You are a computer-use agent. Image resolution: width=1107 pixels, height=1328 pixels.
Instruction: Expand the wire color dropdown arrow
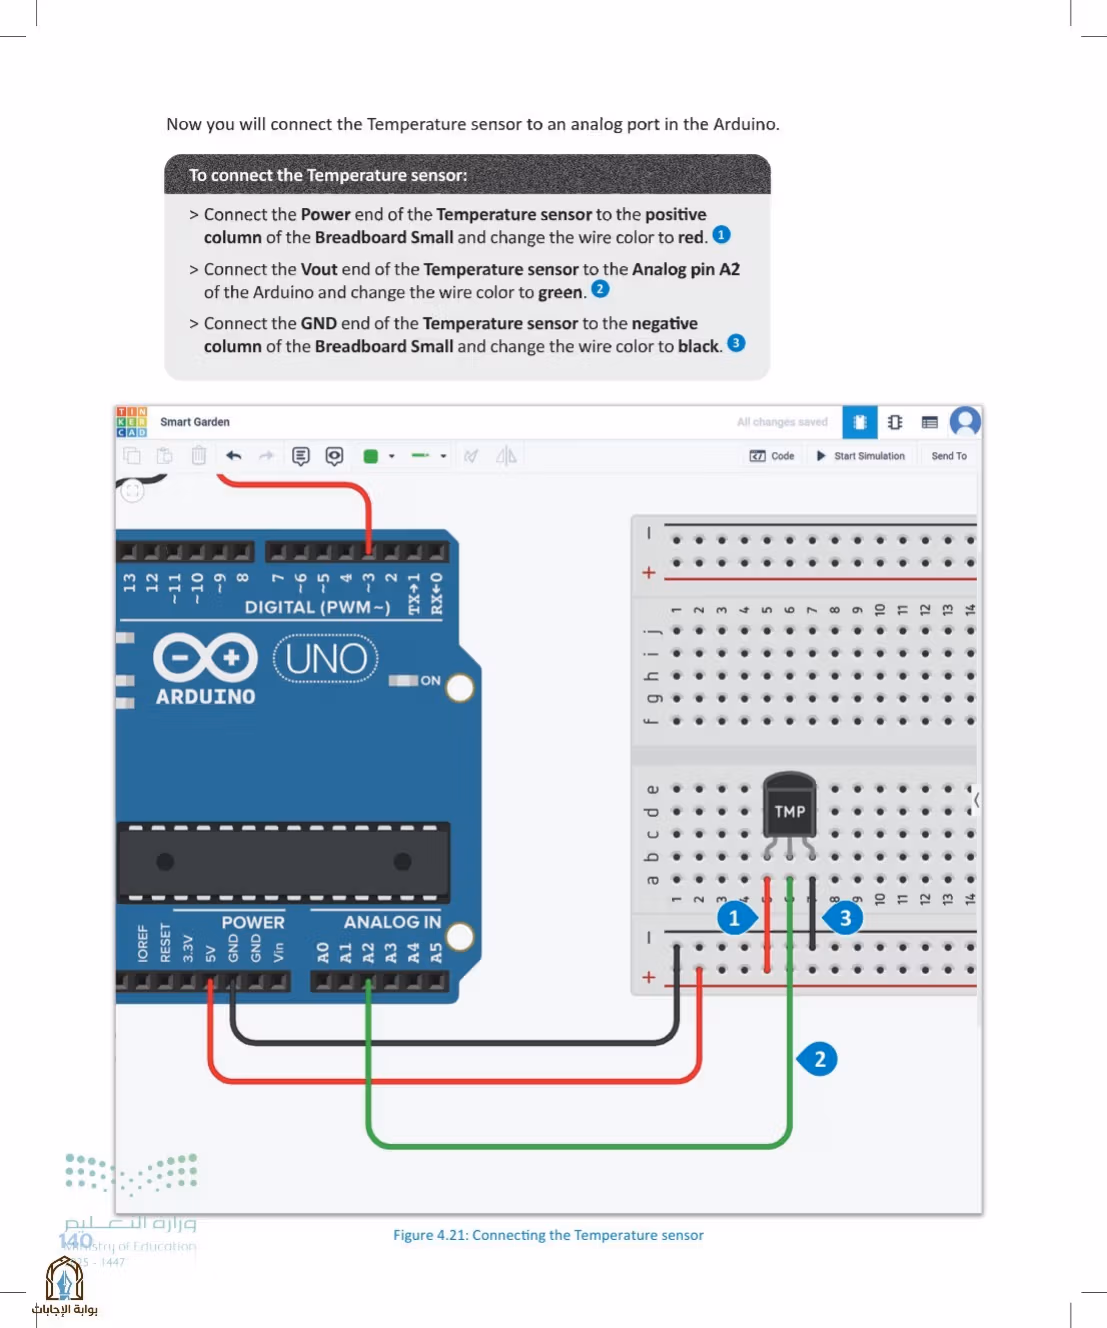[x=392, y=456]
